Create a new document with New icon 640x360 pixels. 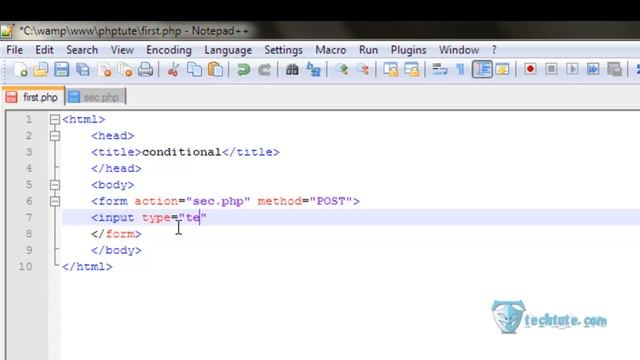pos(21,70)
